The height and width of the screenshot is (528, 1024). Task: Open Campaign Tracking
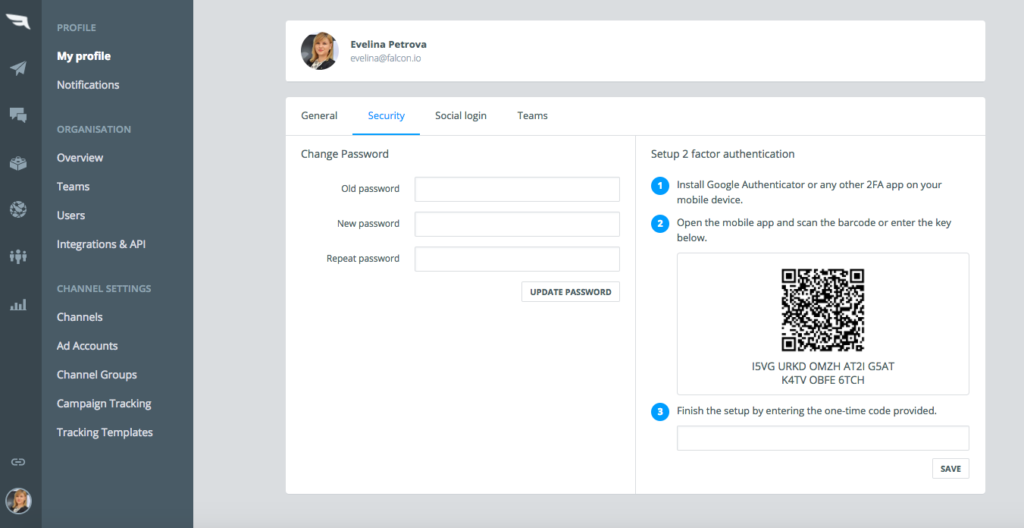[104, 403]
